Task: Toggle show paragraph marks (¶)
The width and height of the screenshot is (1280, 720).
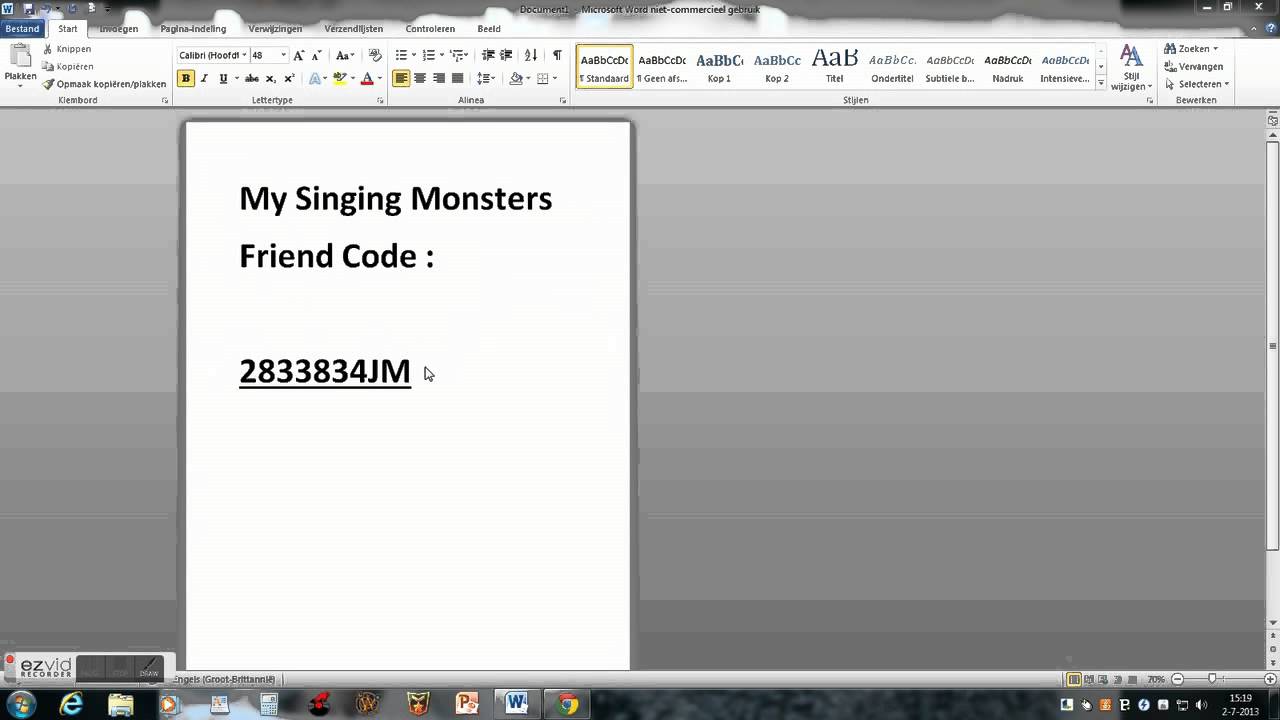Action: 557,56
